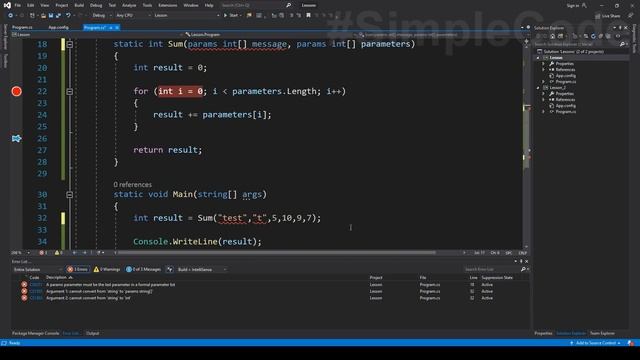The width and height of the screenshot is (640, 360).
Task: Open the Entire Solution scope dropdown
Action: tap(37, 269)
